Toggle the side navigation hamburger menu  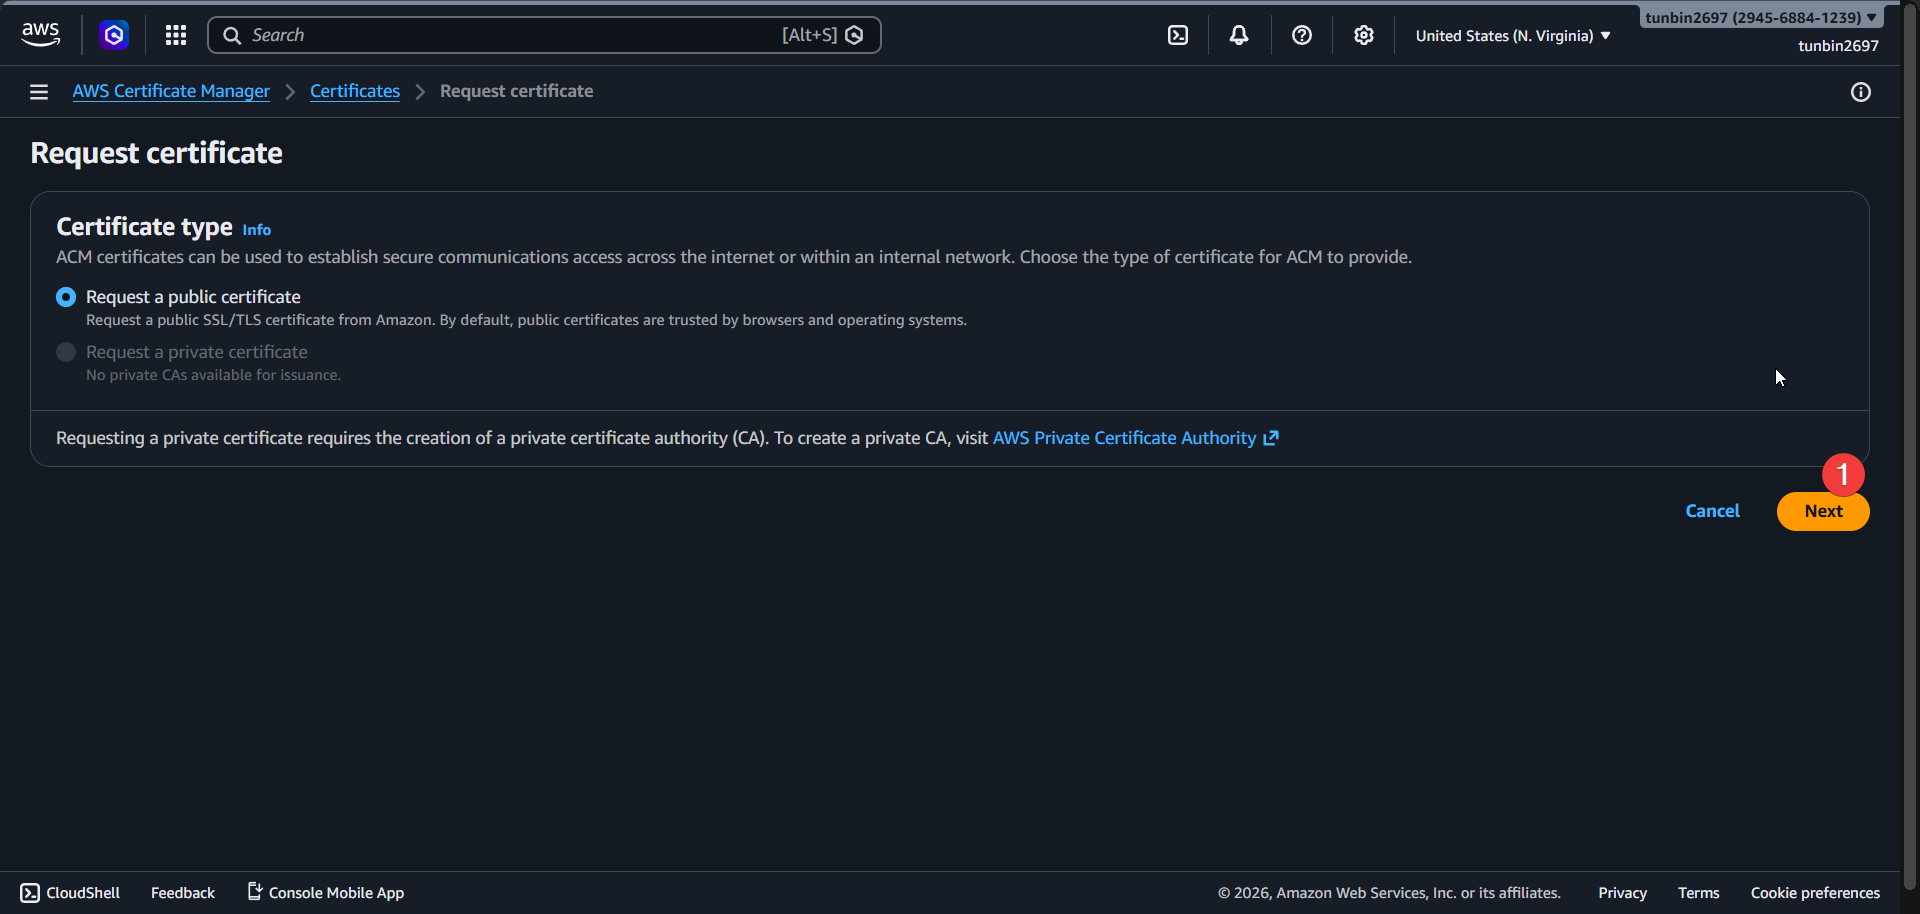tap(39, 92)
